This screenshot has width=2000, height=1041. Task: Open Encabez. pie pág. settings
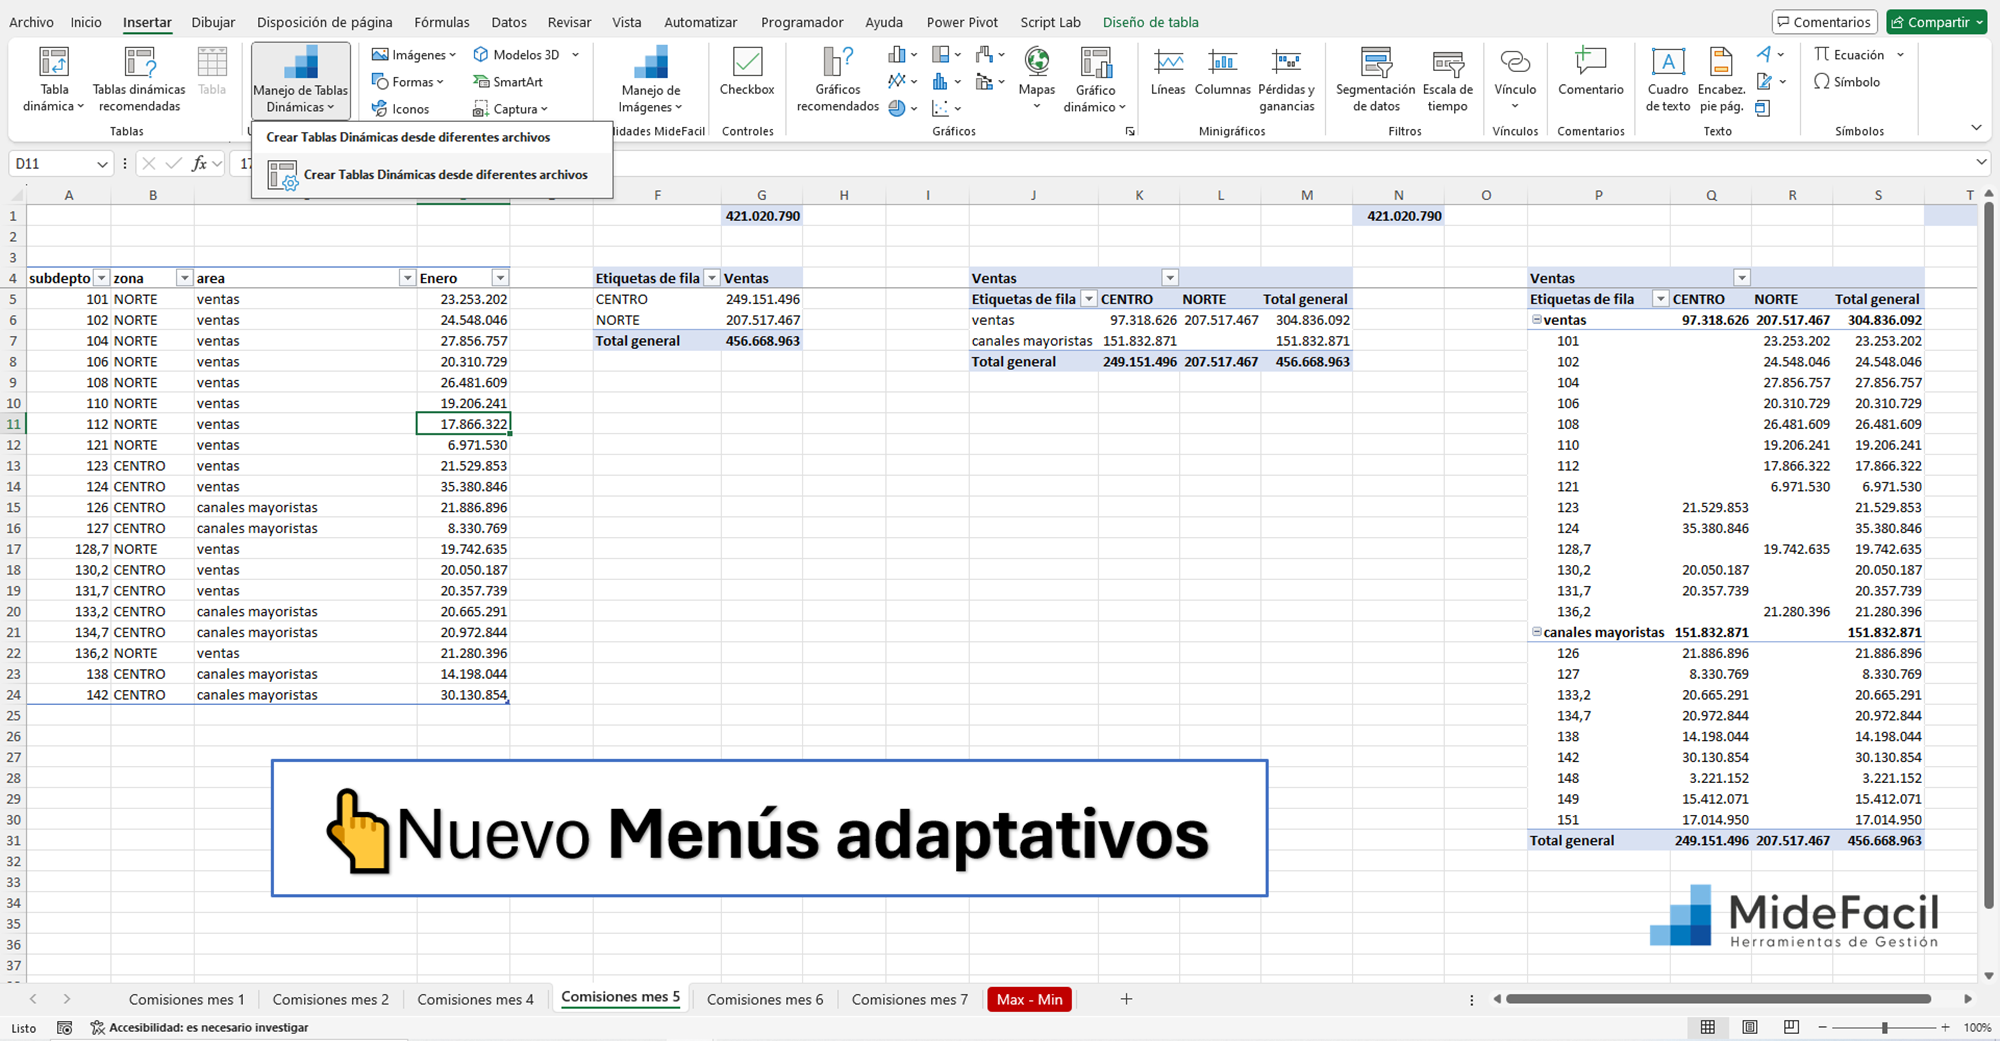pyautogui.click(x=1721, y=79)
